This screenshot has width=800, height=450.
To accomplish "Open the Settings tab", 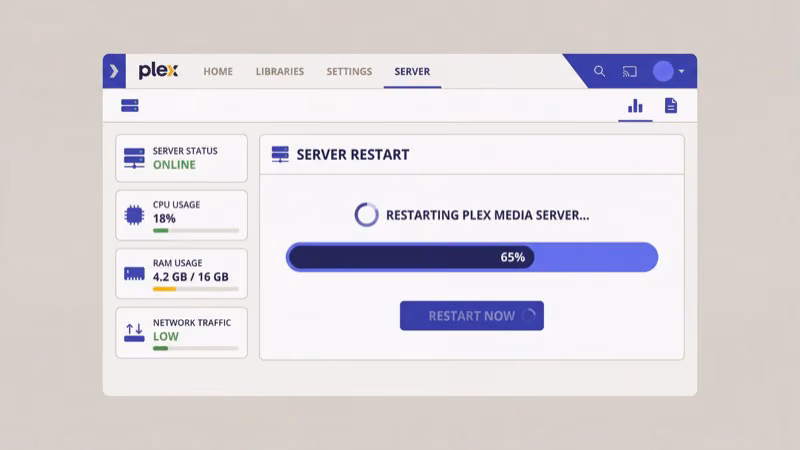I will pos(349,71).
